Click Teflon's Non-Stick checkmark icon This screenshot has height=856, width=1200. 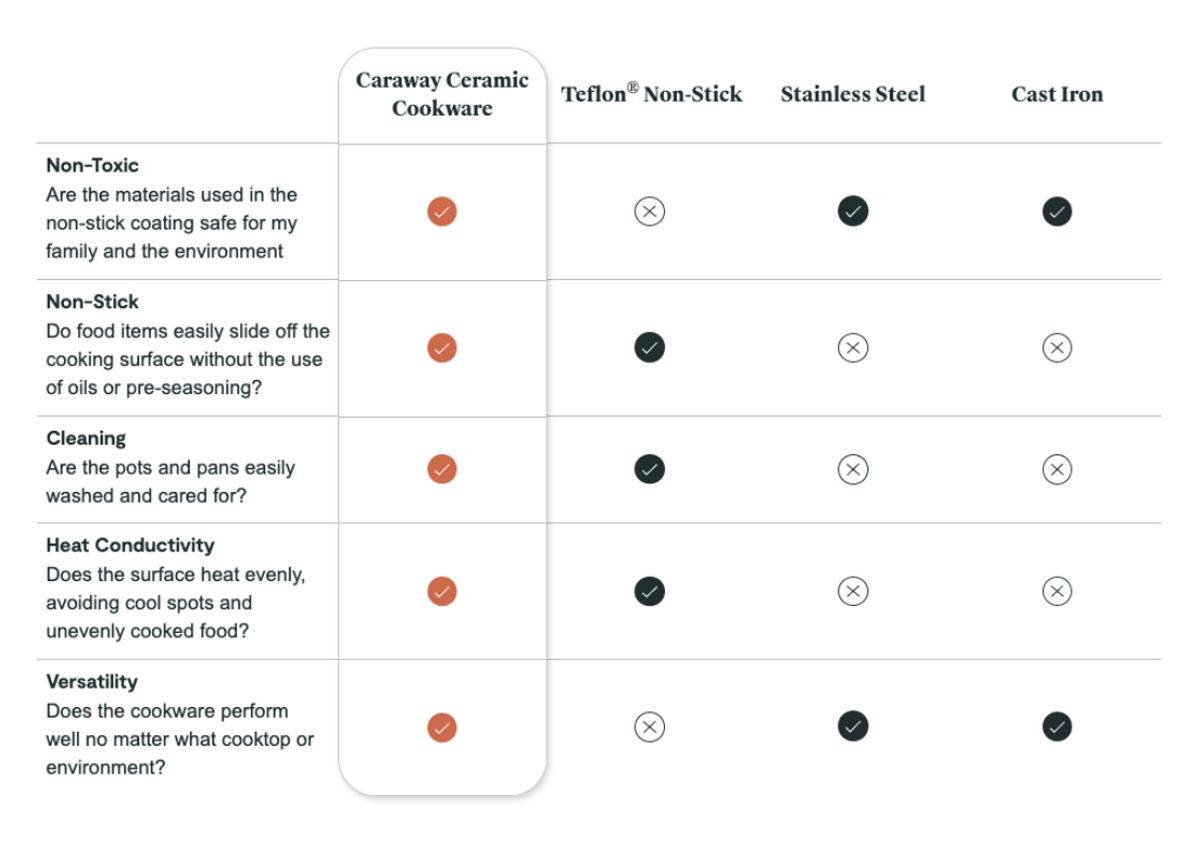click(650, 347)
